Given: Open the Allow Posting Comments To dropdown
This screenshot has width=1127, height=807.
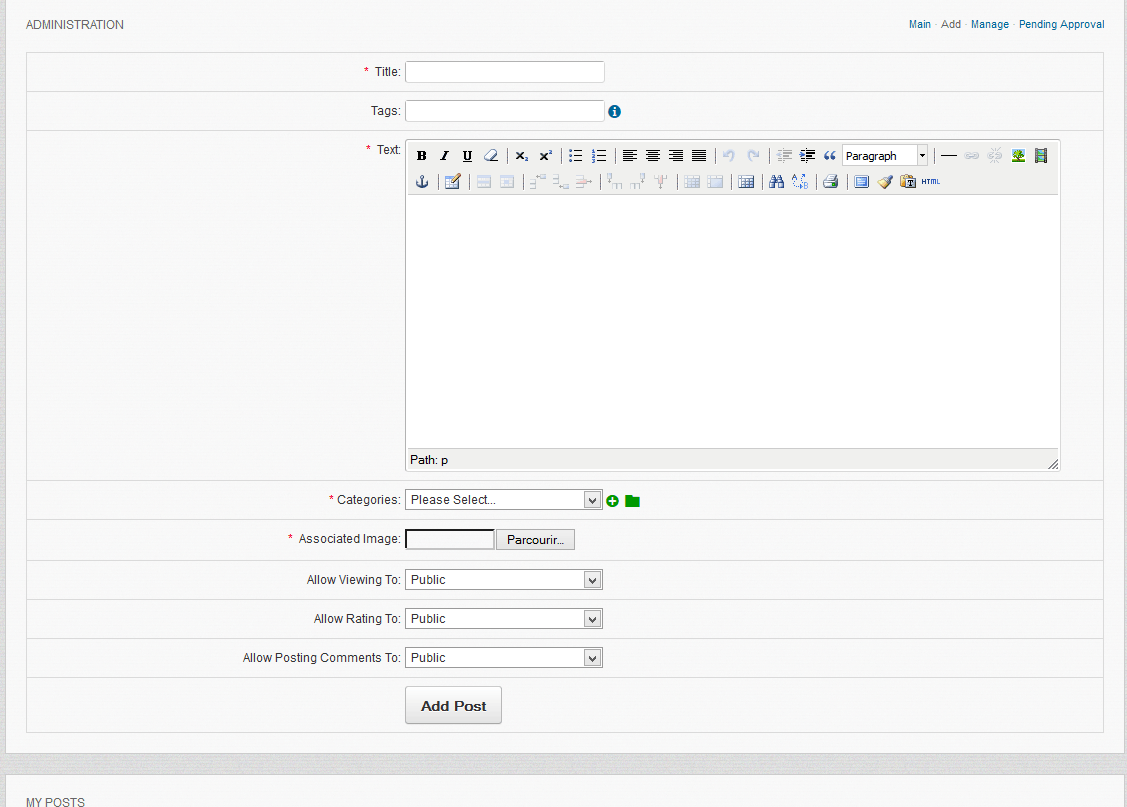Looking at the screenshot, I should (x=503, y=658).
